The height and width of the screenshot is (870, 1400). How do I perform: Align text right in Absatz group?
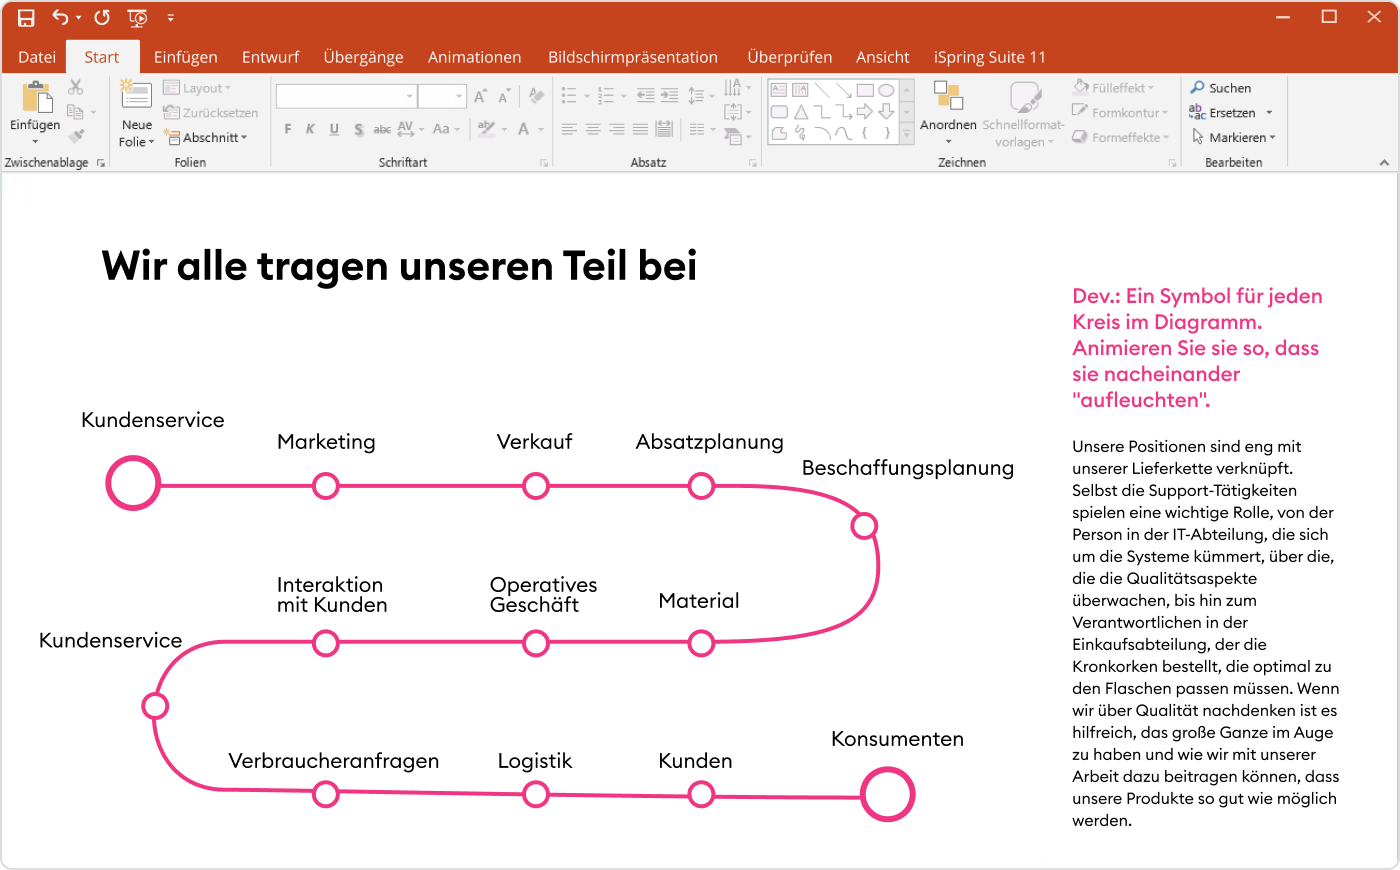pyautogui.click(x=616, y=129)
